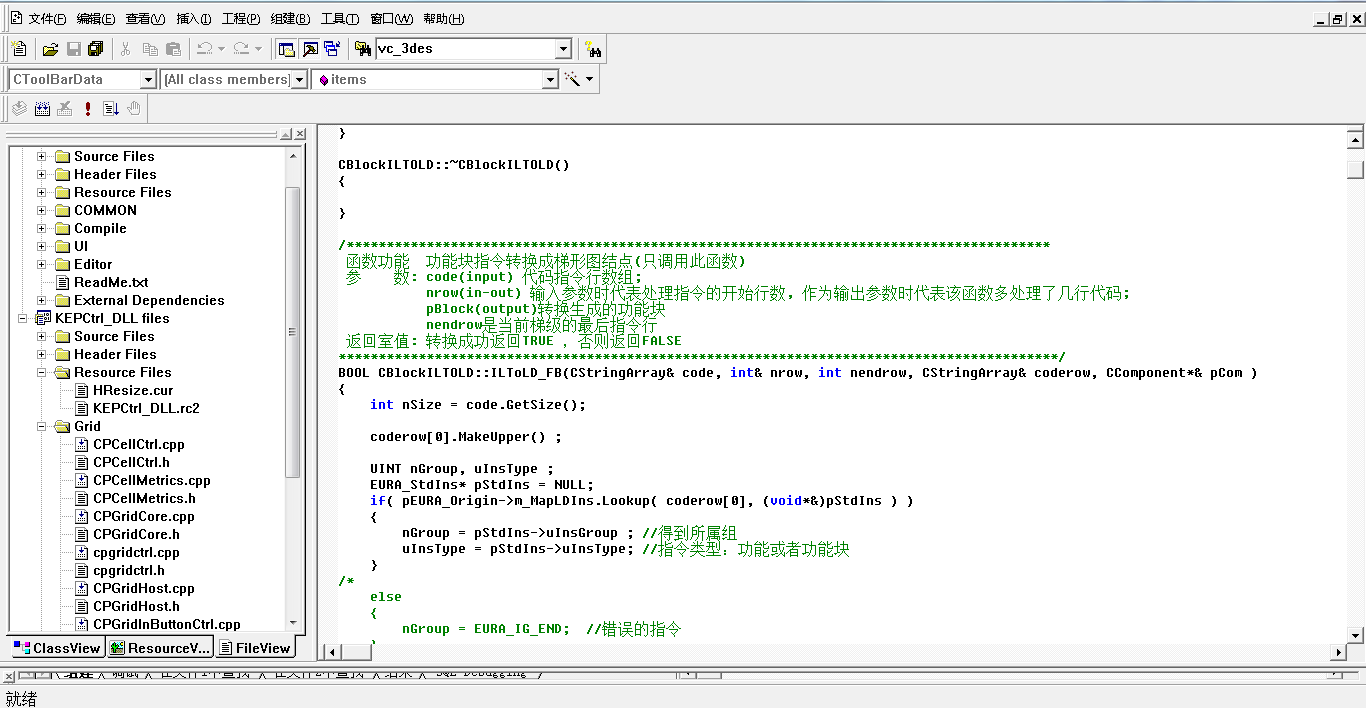Expand the External Dependencies node
The image size is (1366, 708).
42,300
